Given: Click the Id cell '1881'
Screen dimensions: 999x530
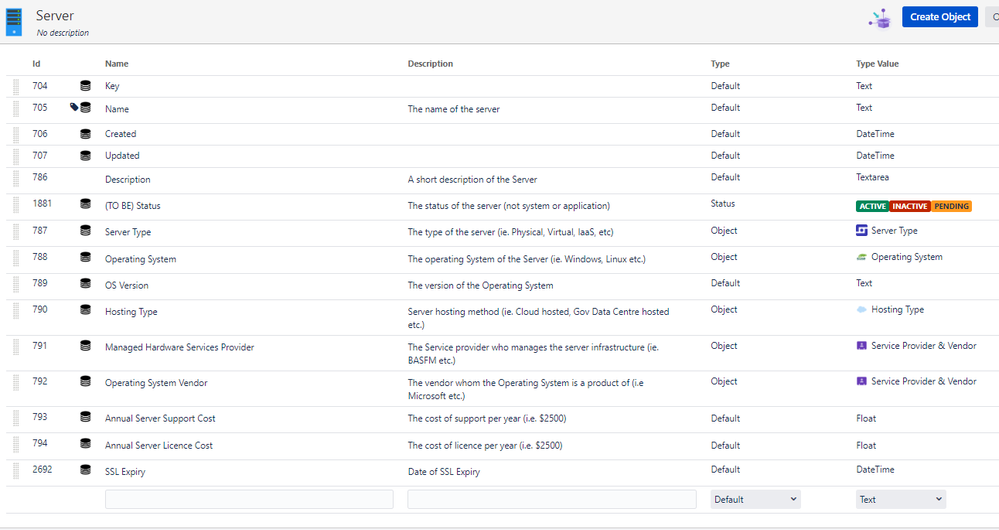Looking at the screenshot, I should click(x=42, y=204).
